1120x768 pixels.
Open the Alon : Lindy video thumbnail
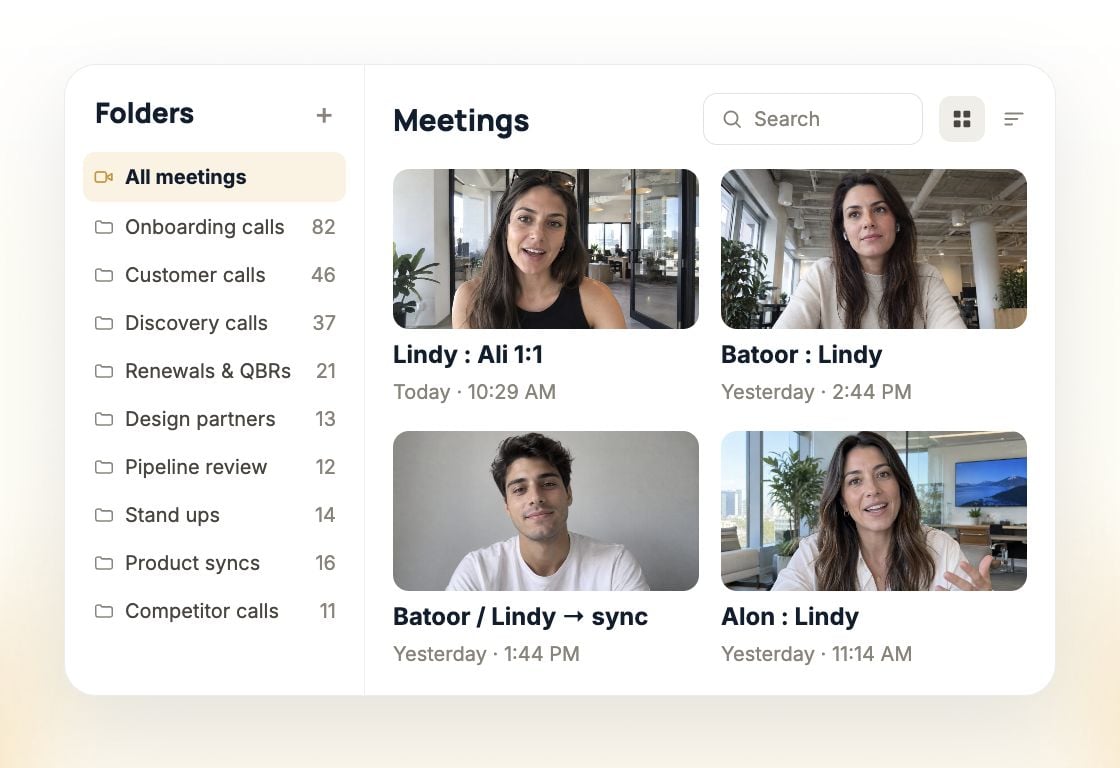[x=874, y=511]
